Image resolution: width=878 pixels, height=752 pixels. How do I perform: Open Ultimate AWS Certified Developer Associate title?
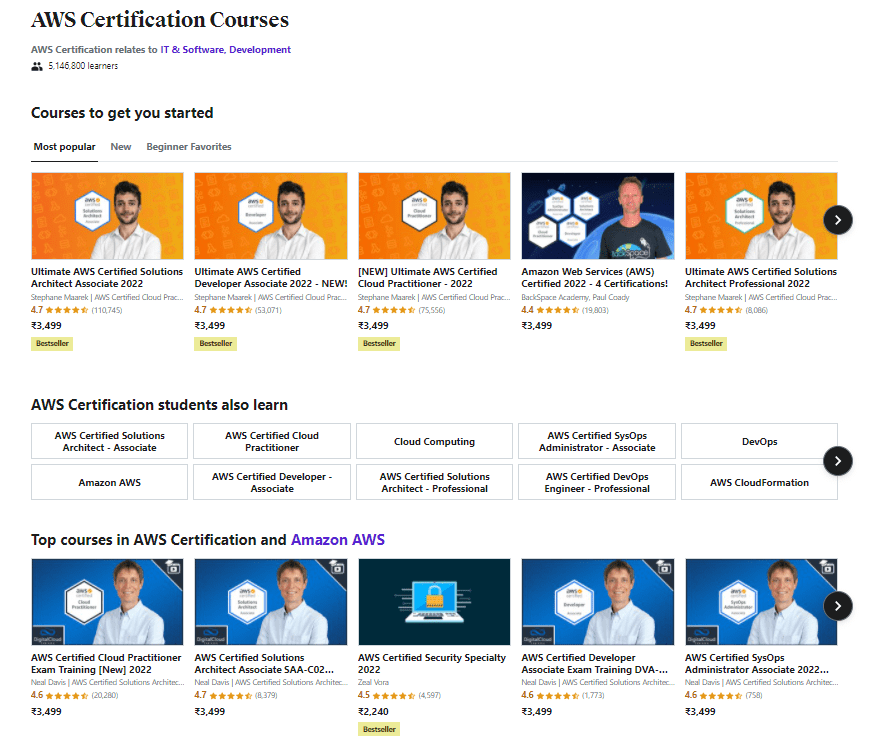271,278
